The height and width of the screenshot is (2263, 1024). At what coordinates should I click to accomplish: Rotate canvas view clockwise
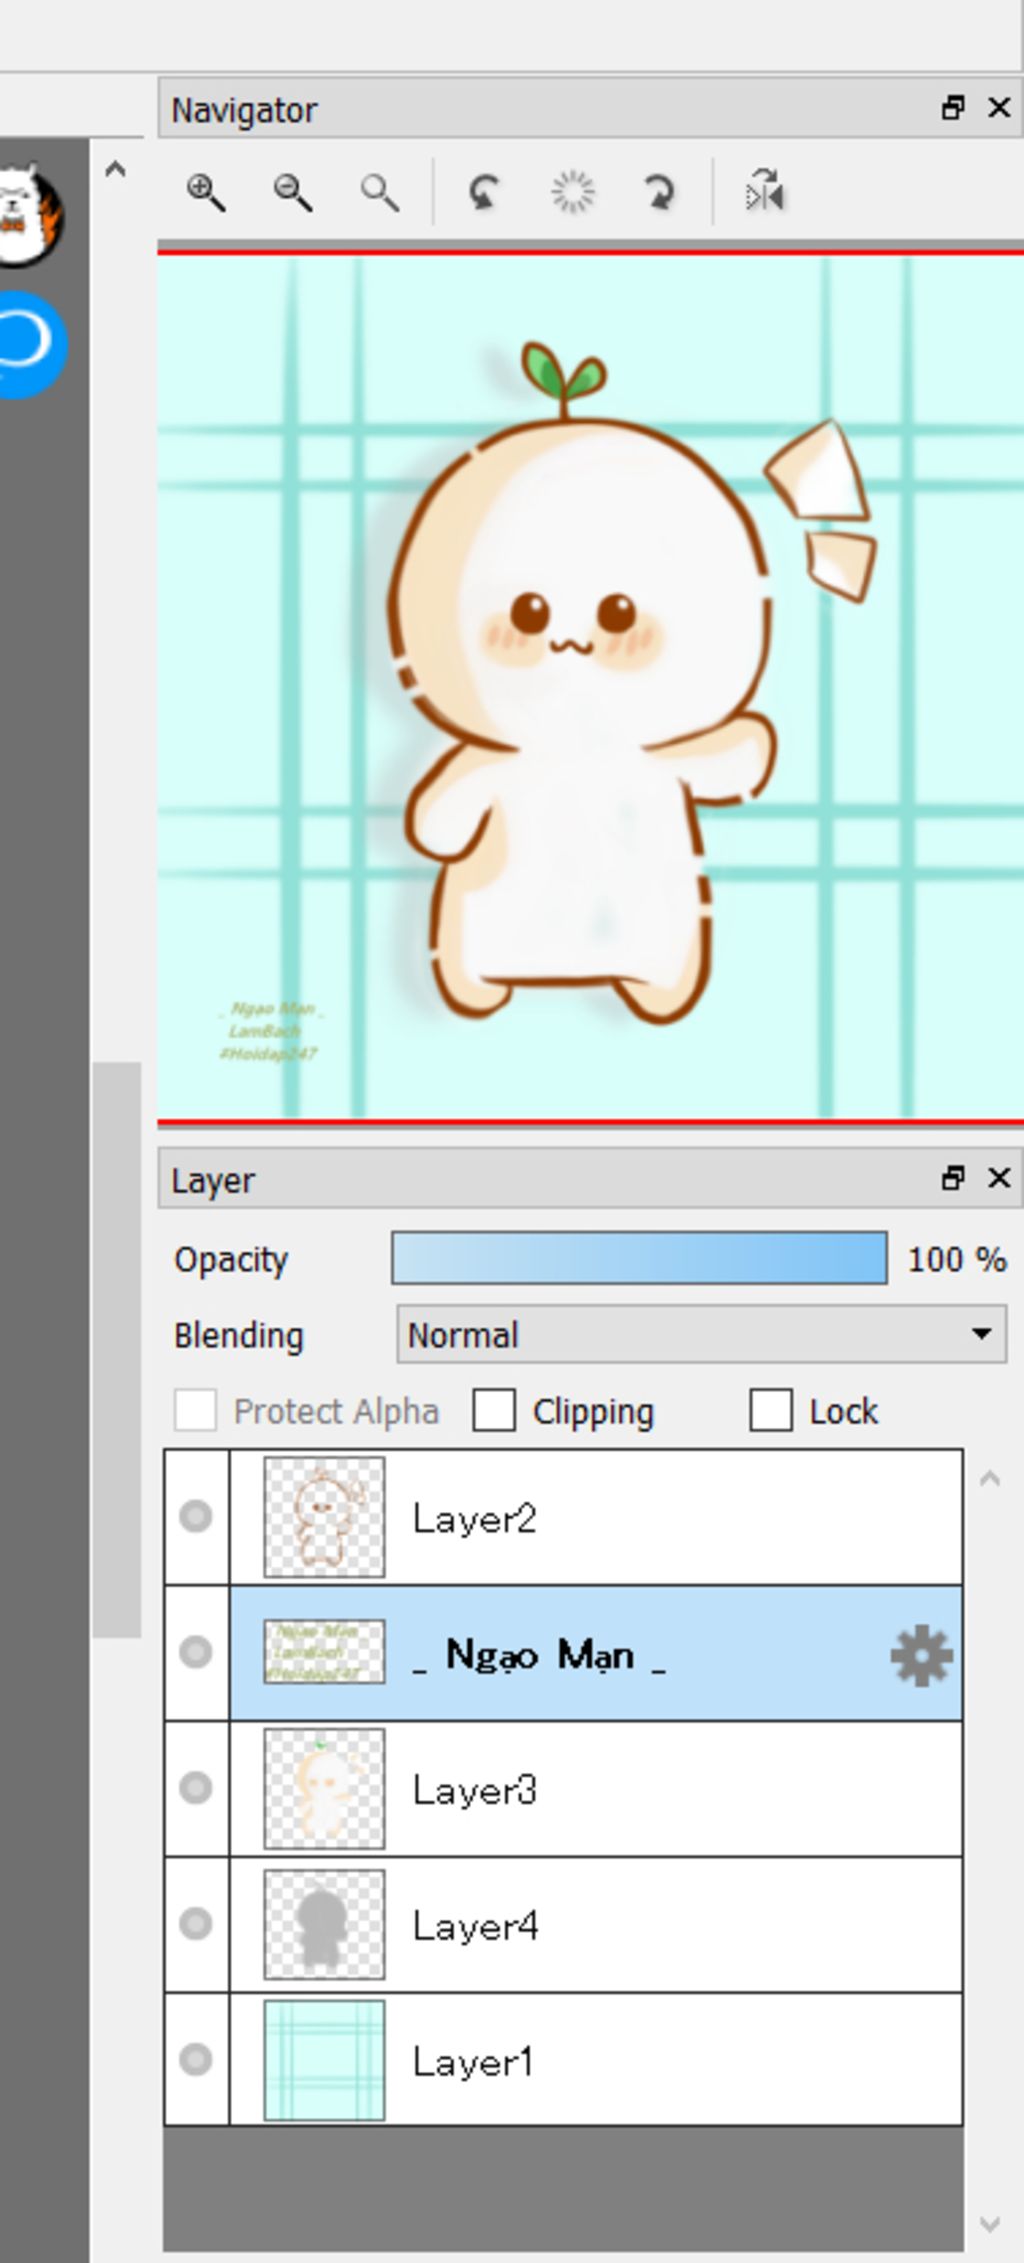(659, 191)
